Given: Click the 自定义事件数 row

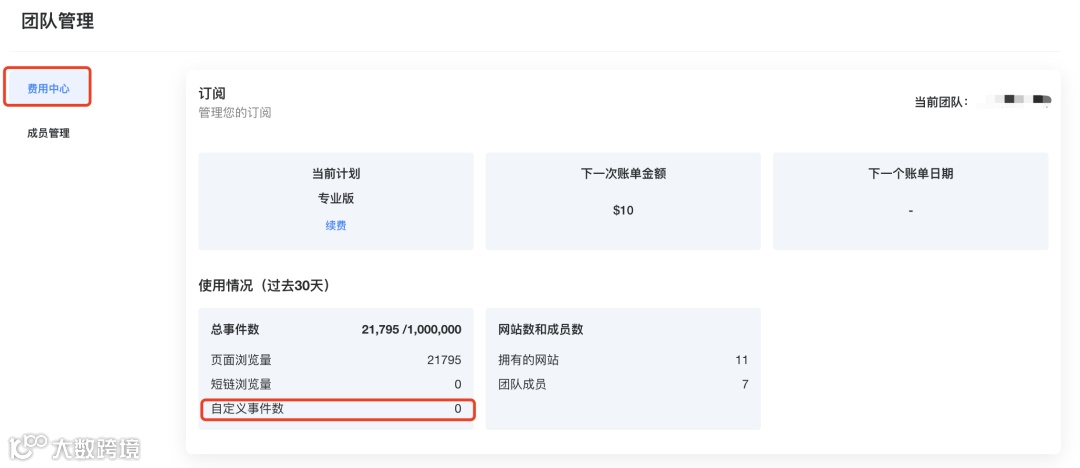Looking at the screenshot, I should pos(336,408).
